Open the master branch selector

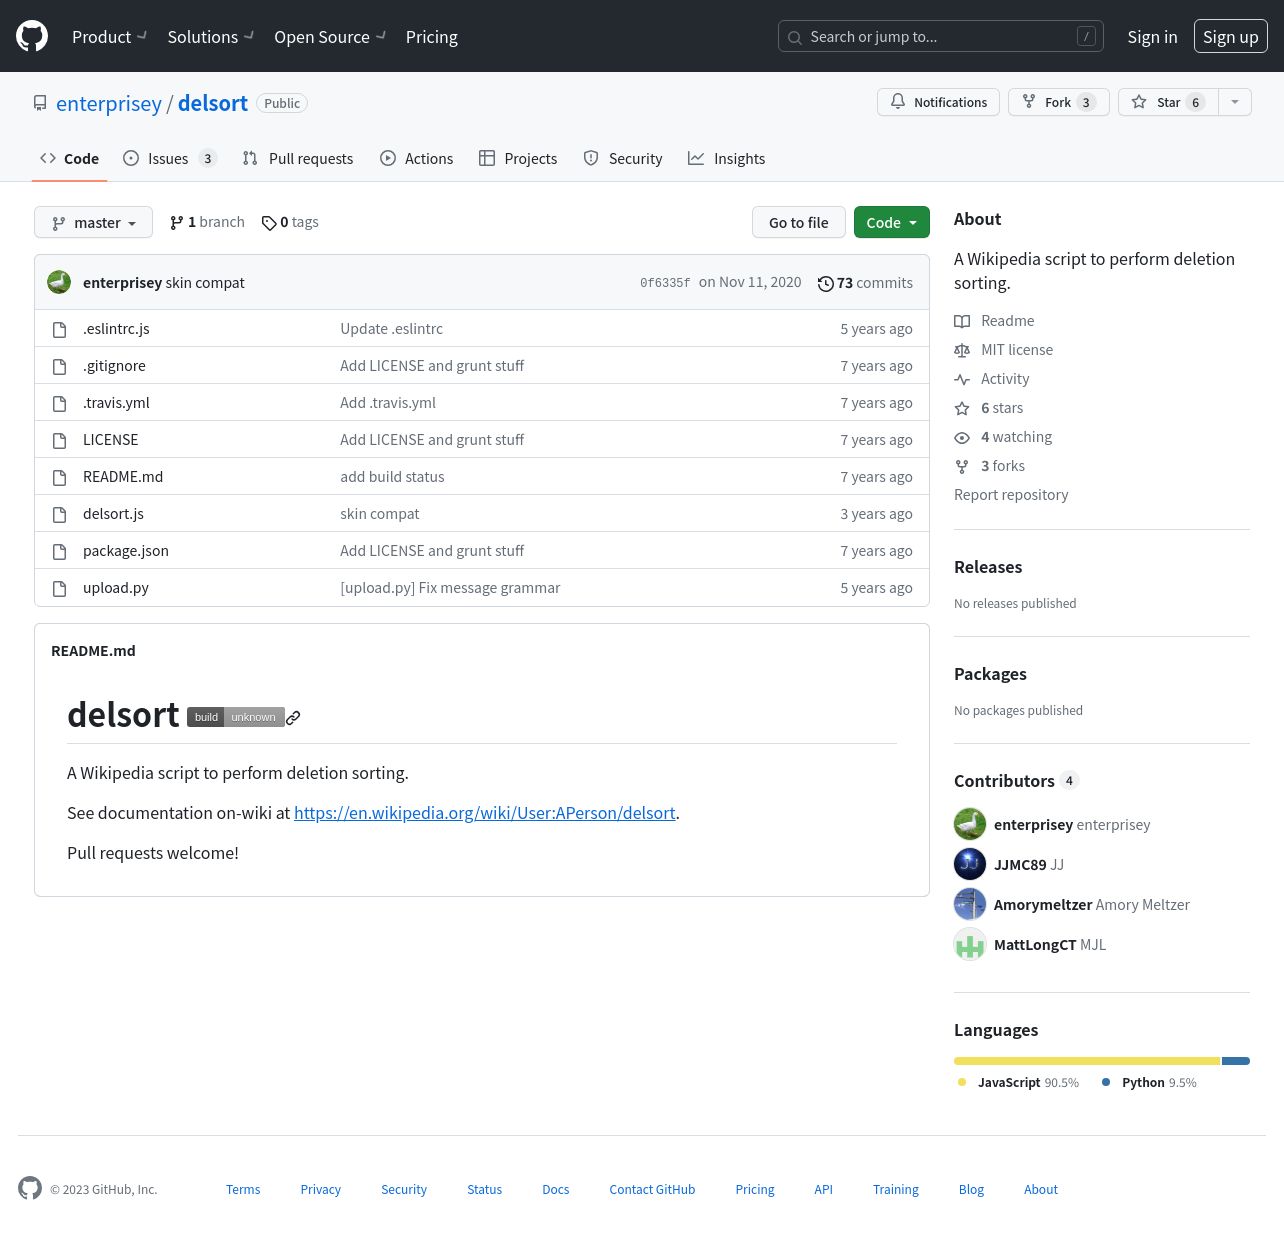[x=93, y=222]
